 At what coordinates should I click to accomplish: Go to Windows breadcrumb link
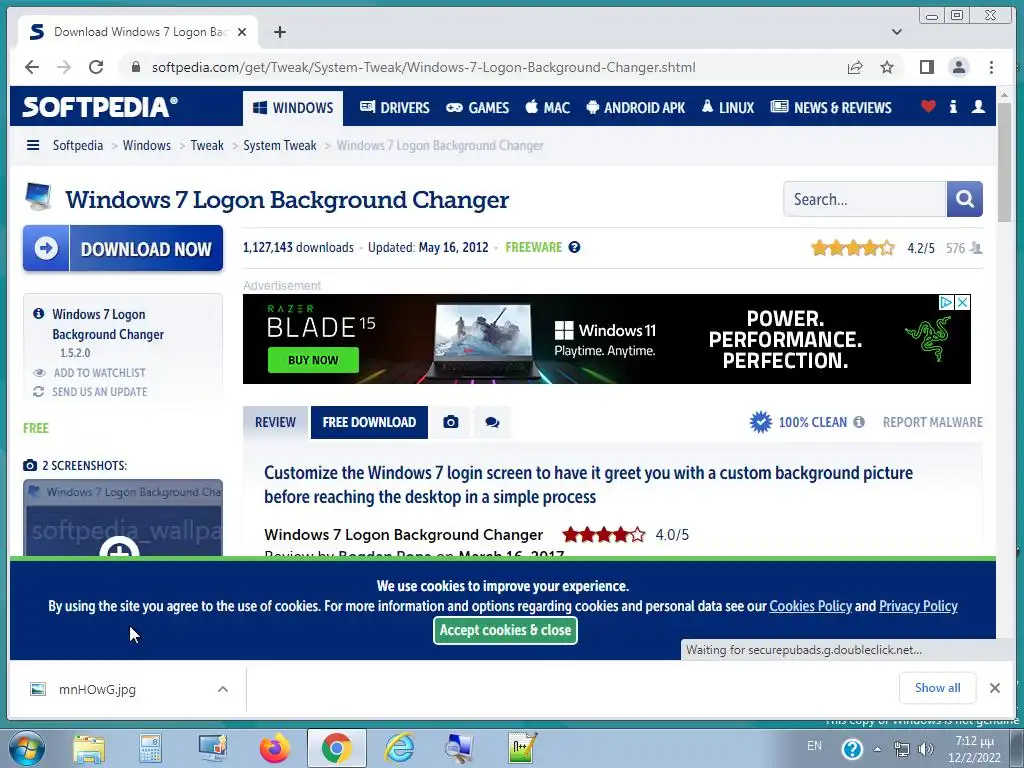coord(146,145)
